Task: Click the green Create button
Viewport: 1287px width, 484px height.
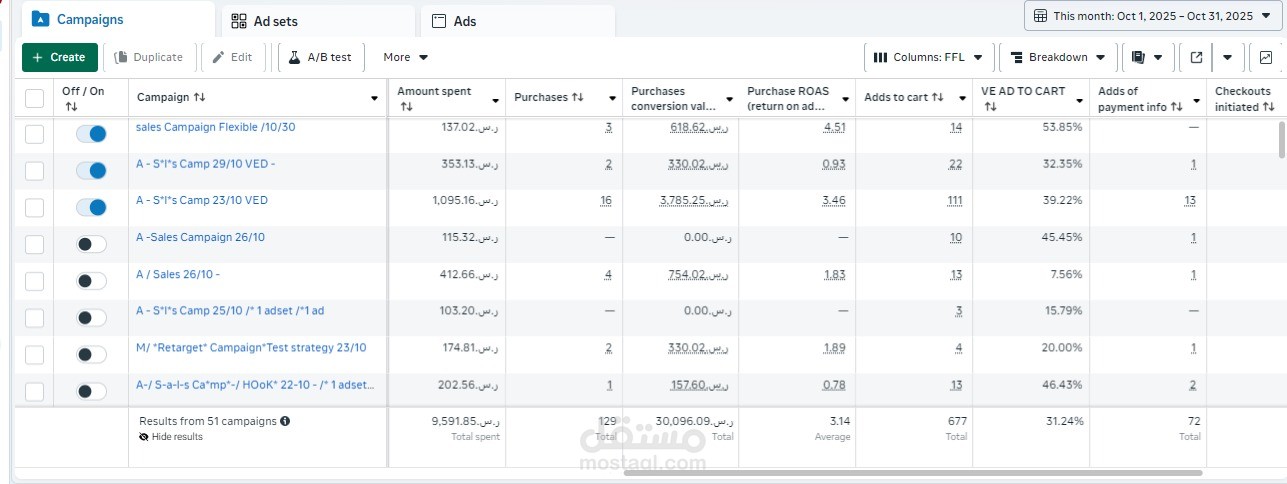Action: (x=60, y=57)
